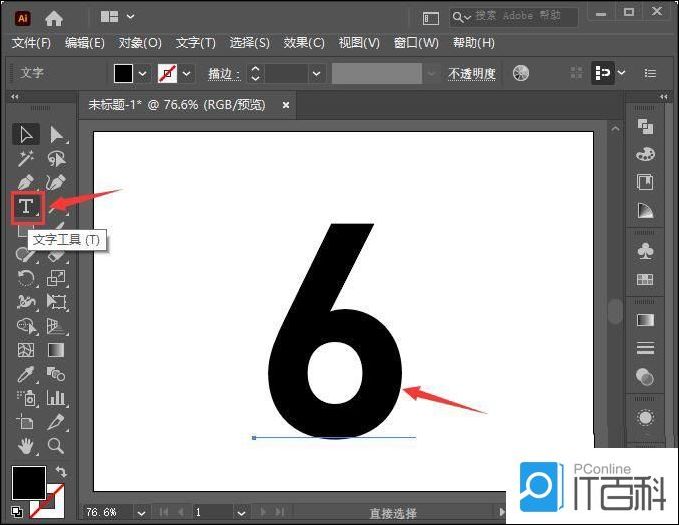Select the Slice tool

point(56,421)
